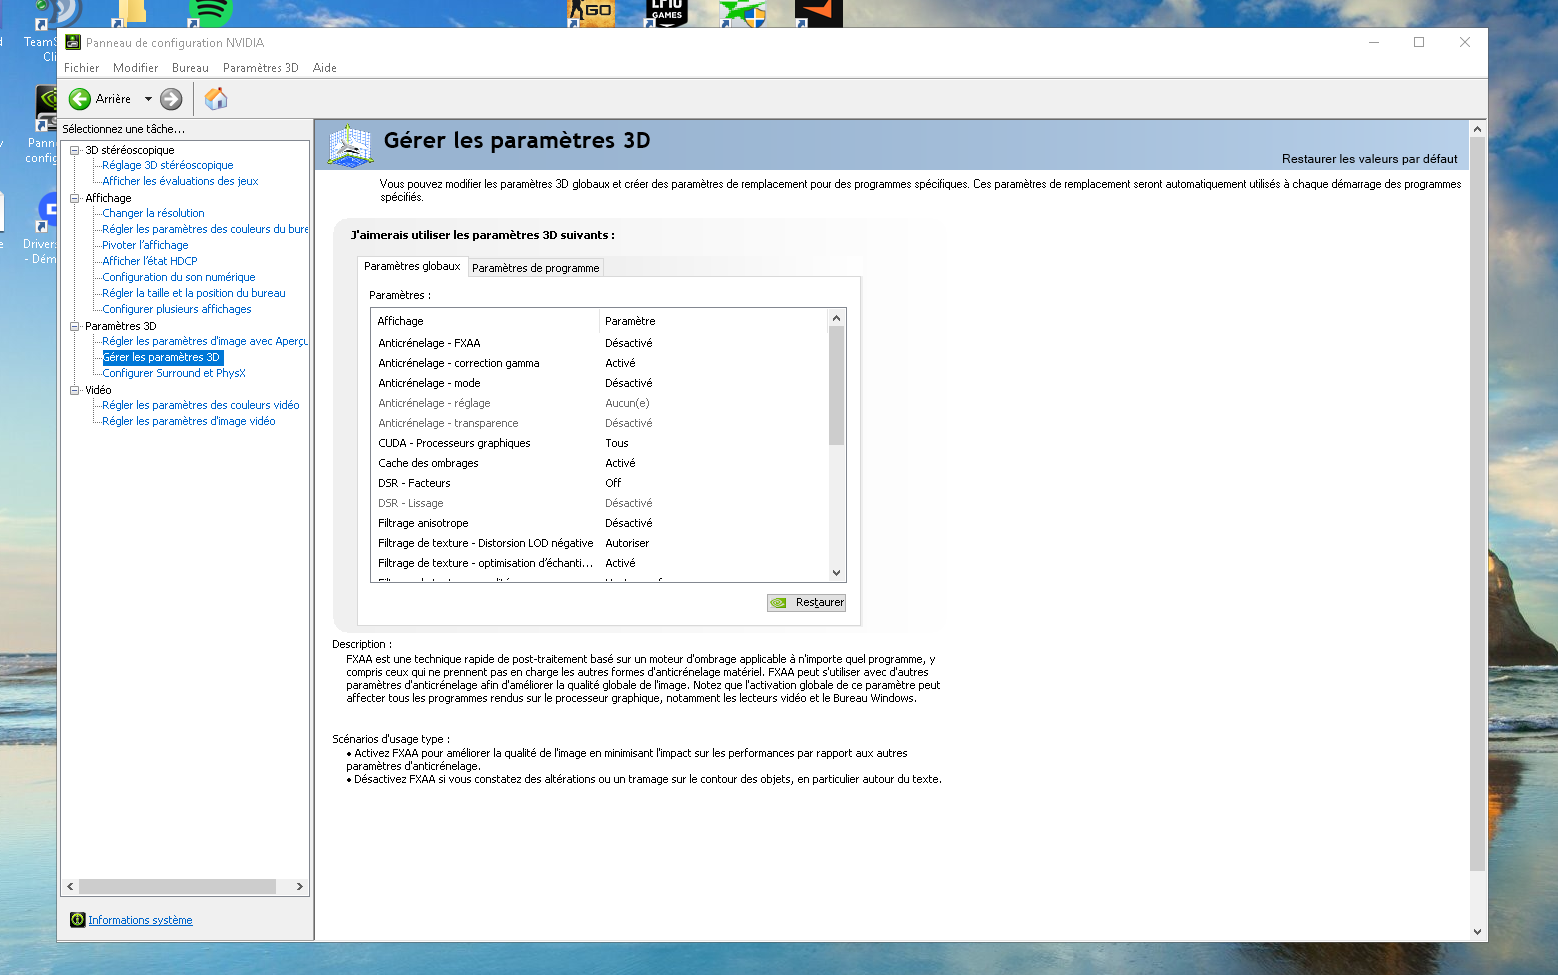Image resolution: width=1558 pixels, height=975 pixels.
Task: Collapse the Paramètres 3D tree node
Action: point(74,326)
